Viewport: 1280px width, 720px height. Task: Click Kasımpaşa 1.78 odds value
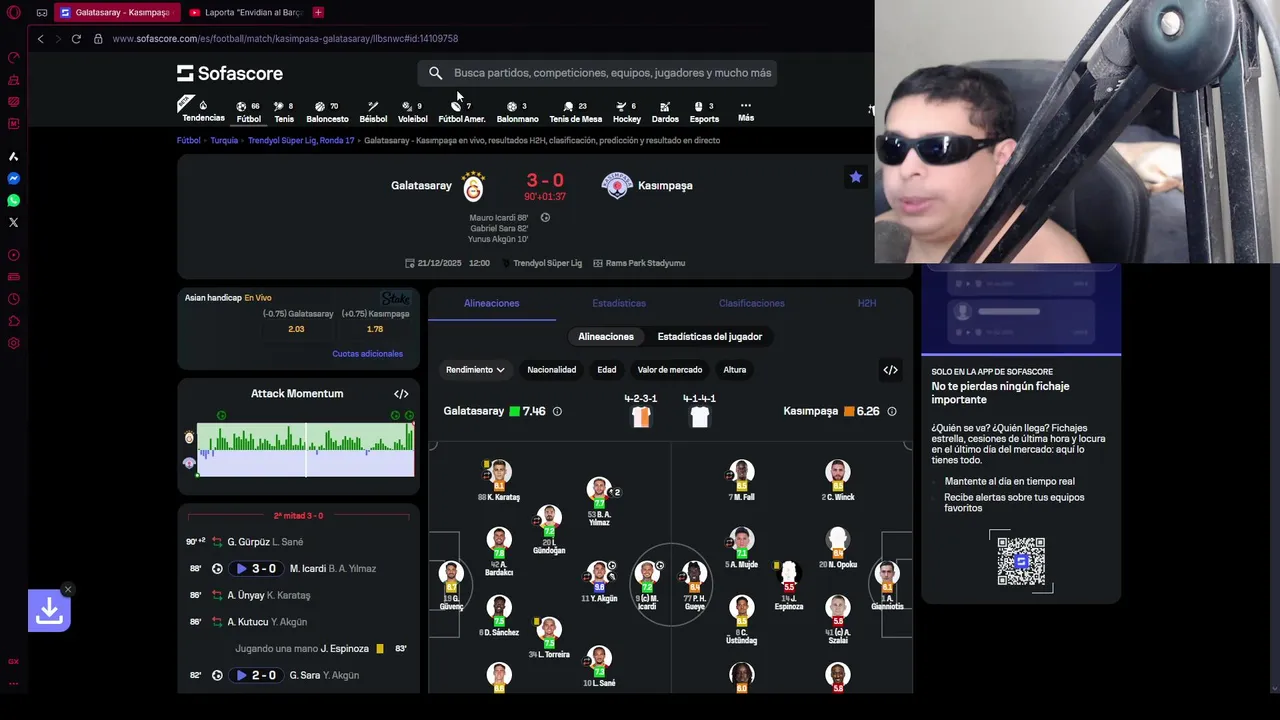375,329
